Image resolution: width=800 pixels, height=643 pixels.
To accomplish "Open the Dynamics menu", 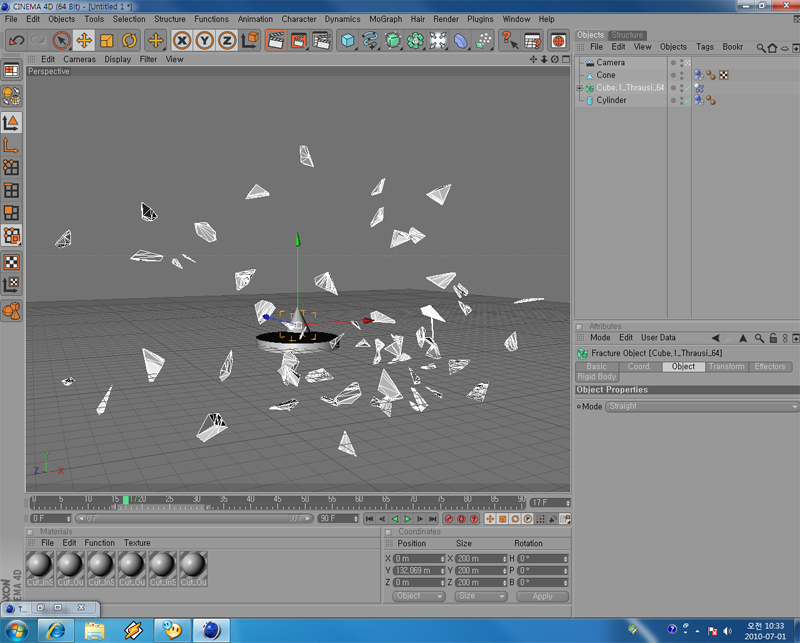I will coord(342,19).
